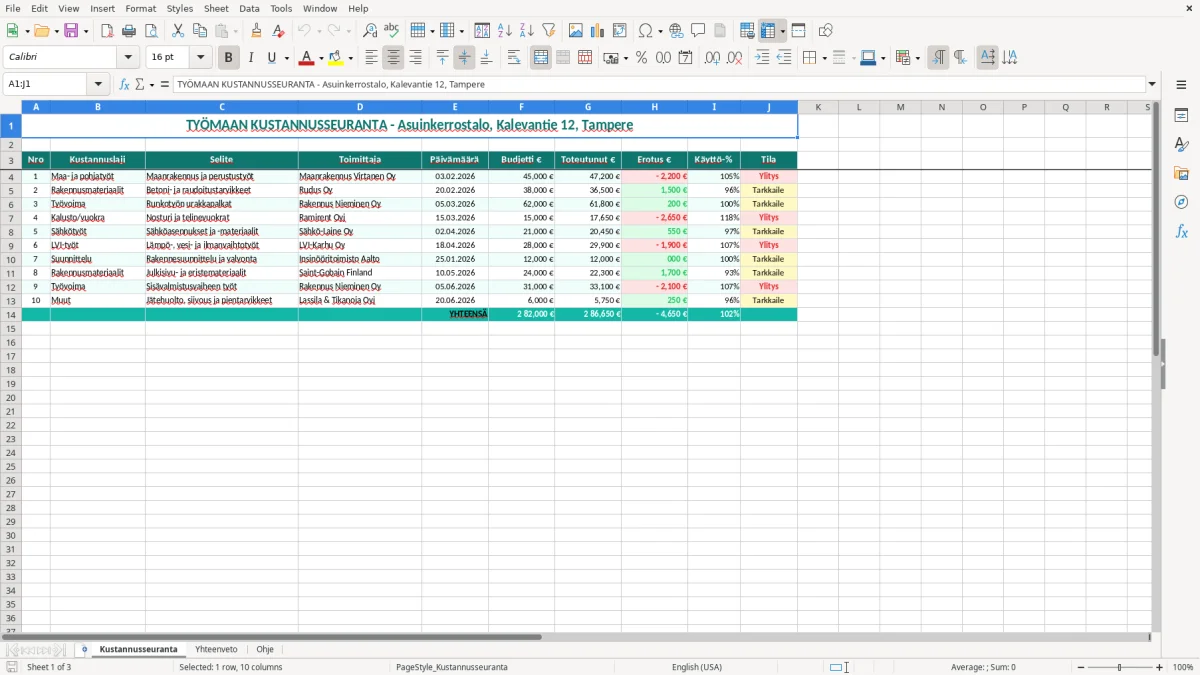Click row 14 header

[x=10, y=314]
